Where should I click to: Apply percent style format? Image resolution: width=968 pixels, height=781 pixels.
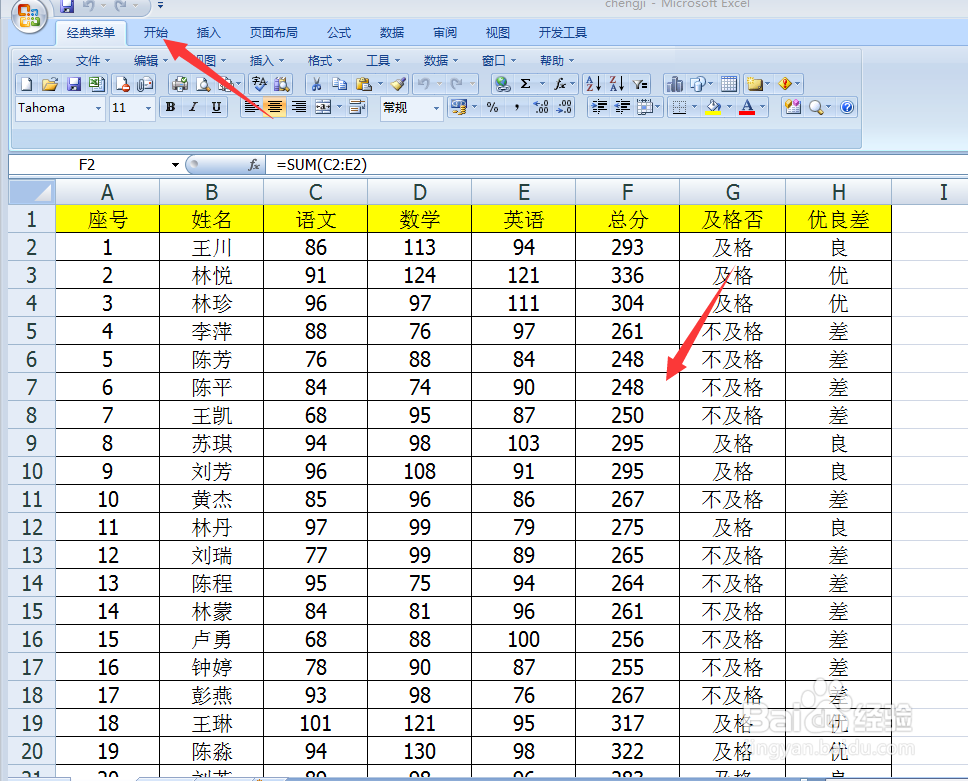[x=492, y=107]
